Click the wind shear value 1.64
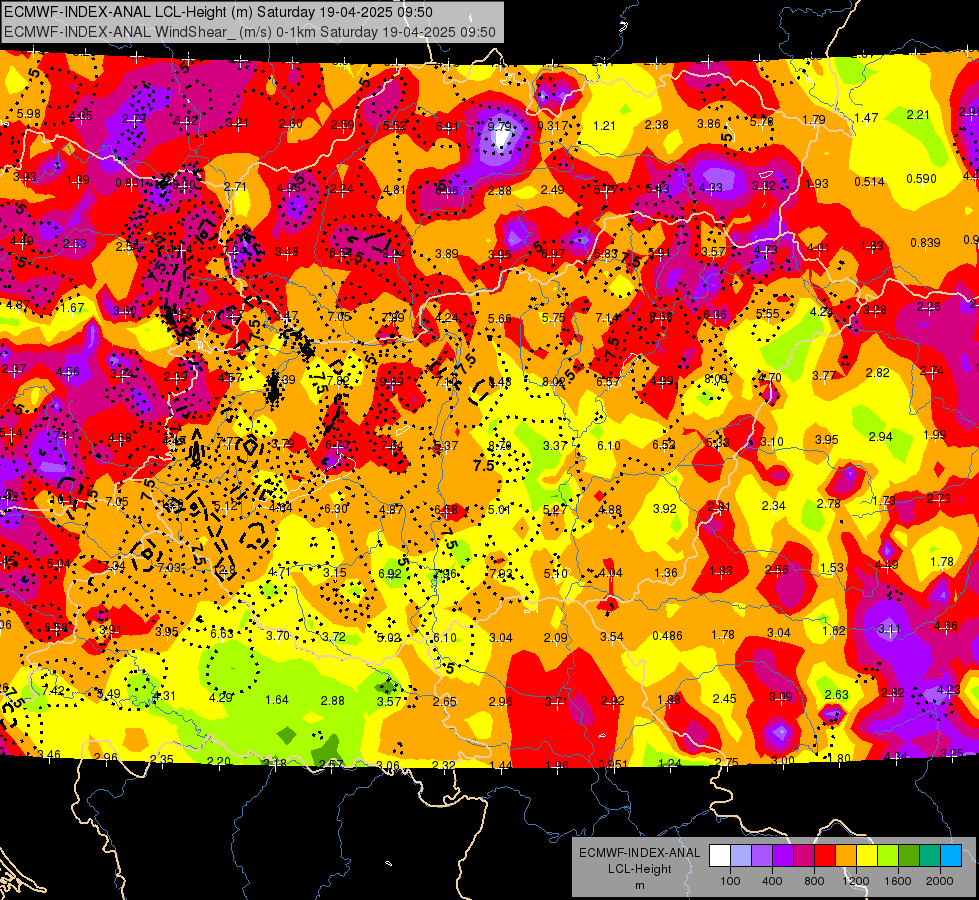Image resolution: width=979 pixels, height=900 pixels. tap(277, 700)
